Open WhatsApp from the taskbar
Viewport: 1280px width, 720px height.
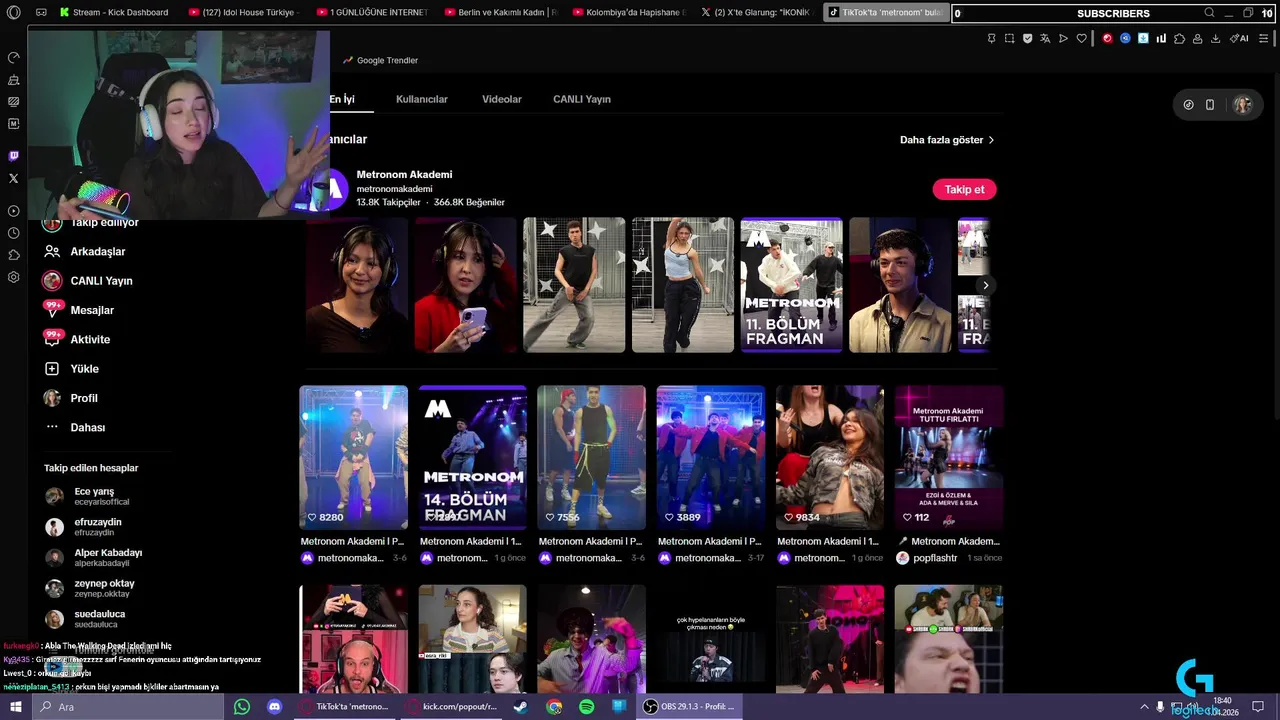(241, 707)
